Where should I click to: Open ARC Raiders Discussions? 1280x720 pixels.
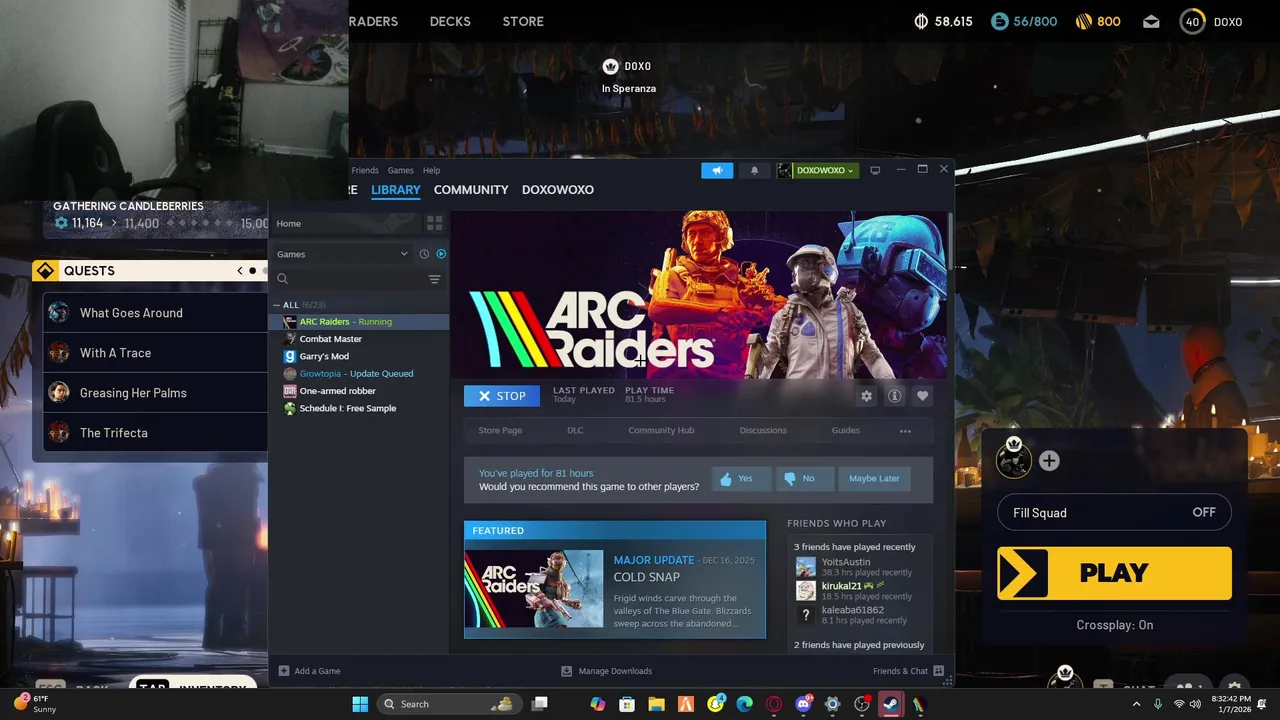click(x=763, y=430)
